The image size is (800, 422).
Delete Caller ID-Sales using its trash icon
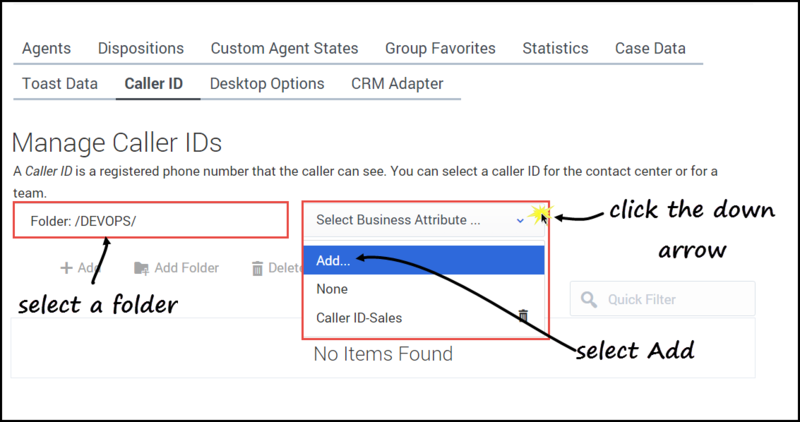pyautogui.click(x=522, y=317)
